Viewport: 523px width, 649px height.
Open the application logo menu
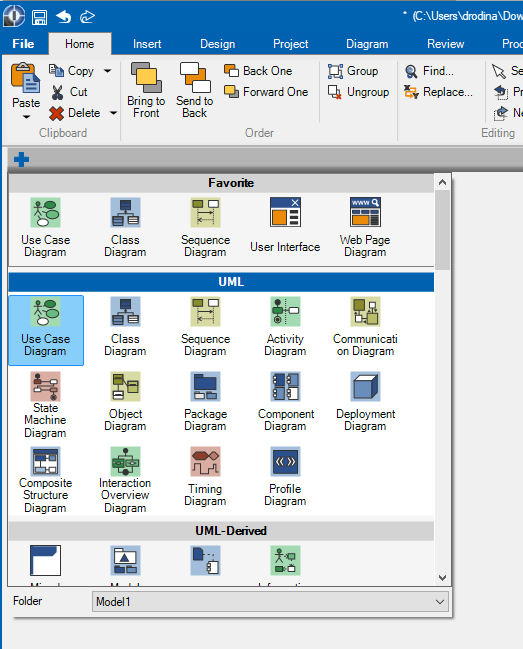click(14, 17)
